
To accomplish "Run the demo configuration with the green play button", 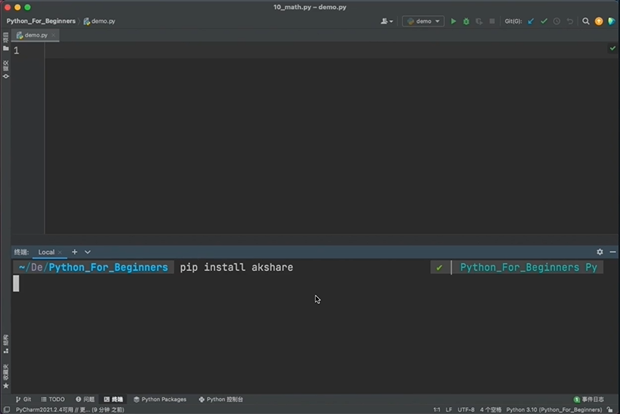I will tap(453, 21).
